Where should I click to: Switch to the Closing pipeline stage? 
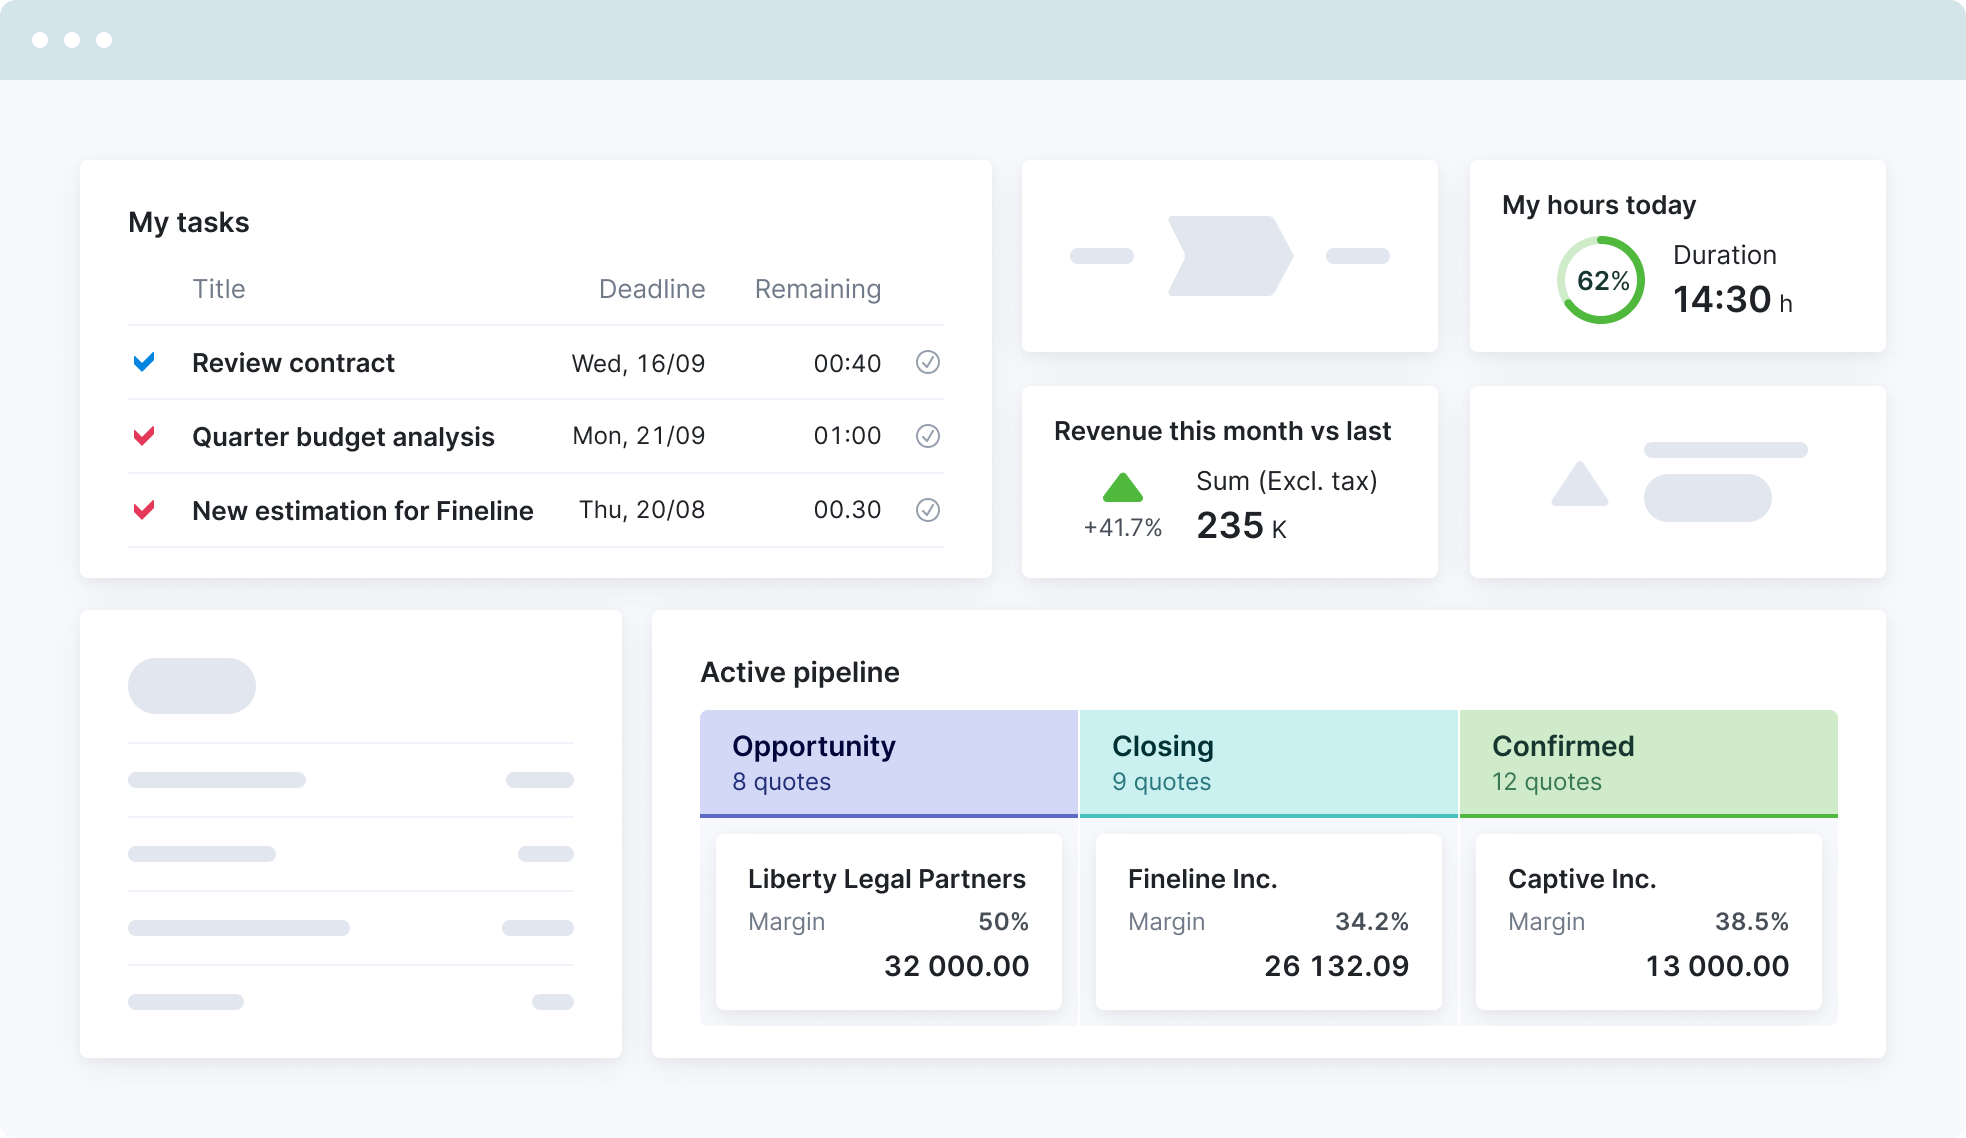pyautogui.click(x=1268, y=763)
